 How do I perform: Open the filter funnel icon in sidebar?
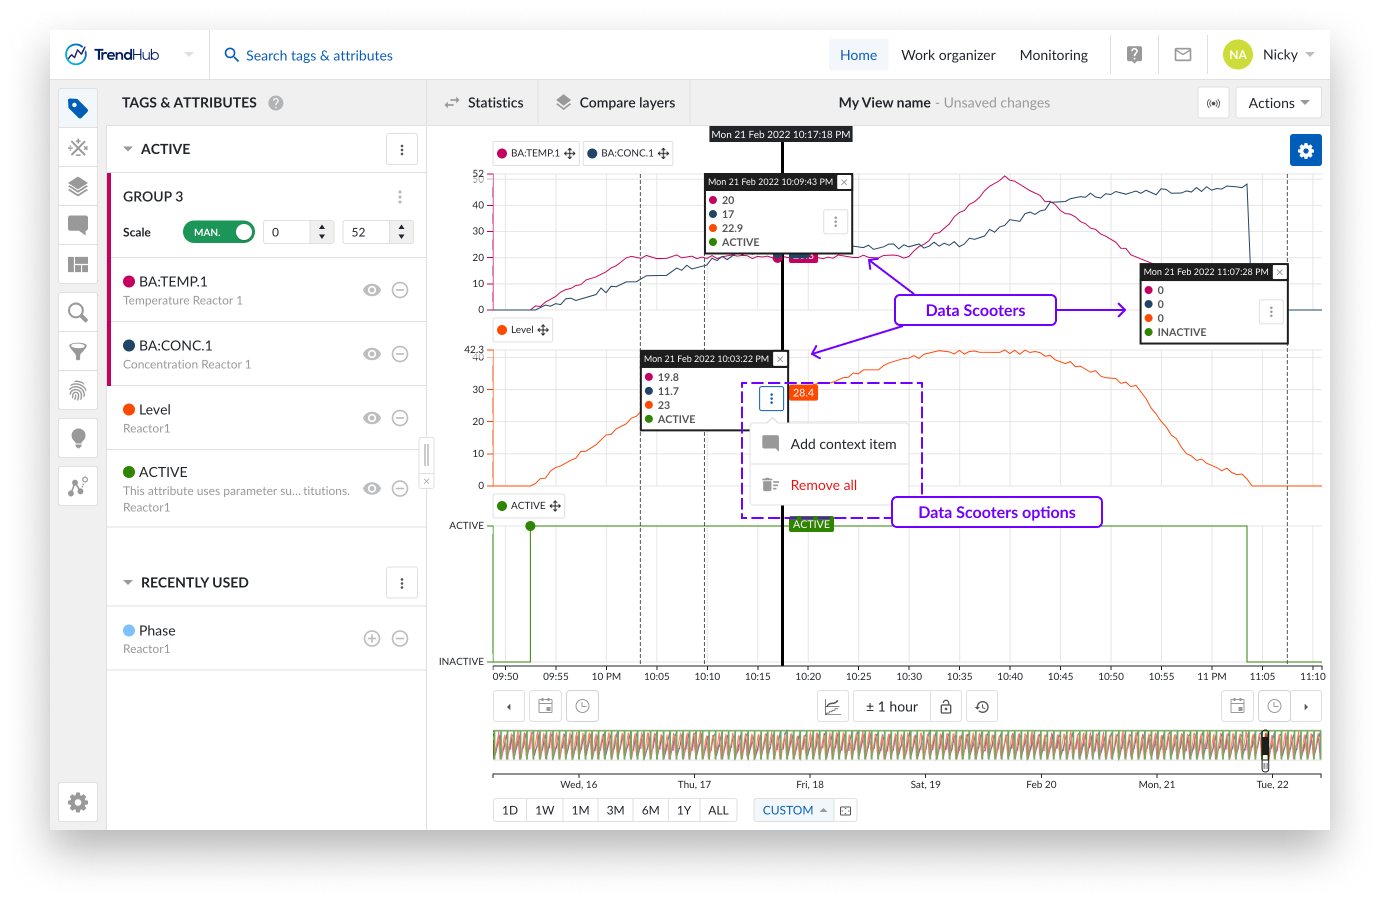pos(78,352)
